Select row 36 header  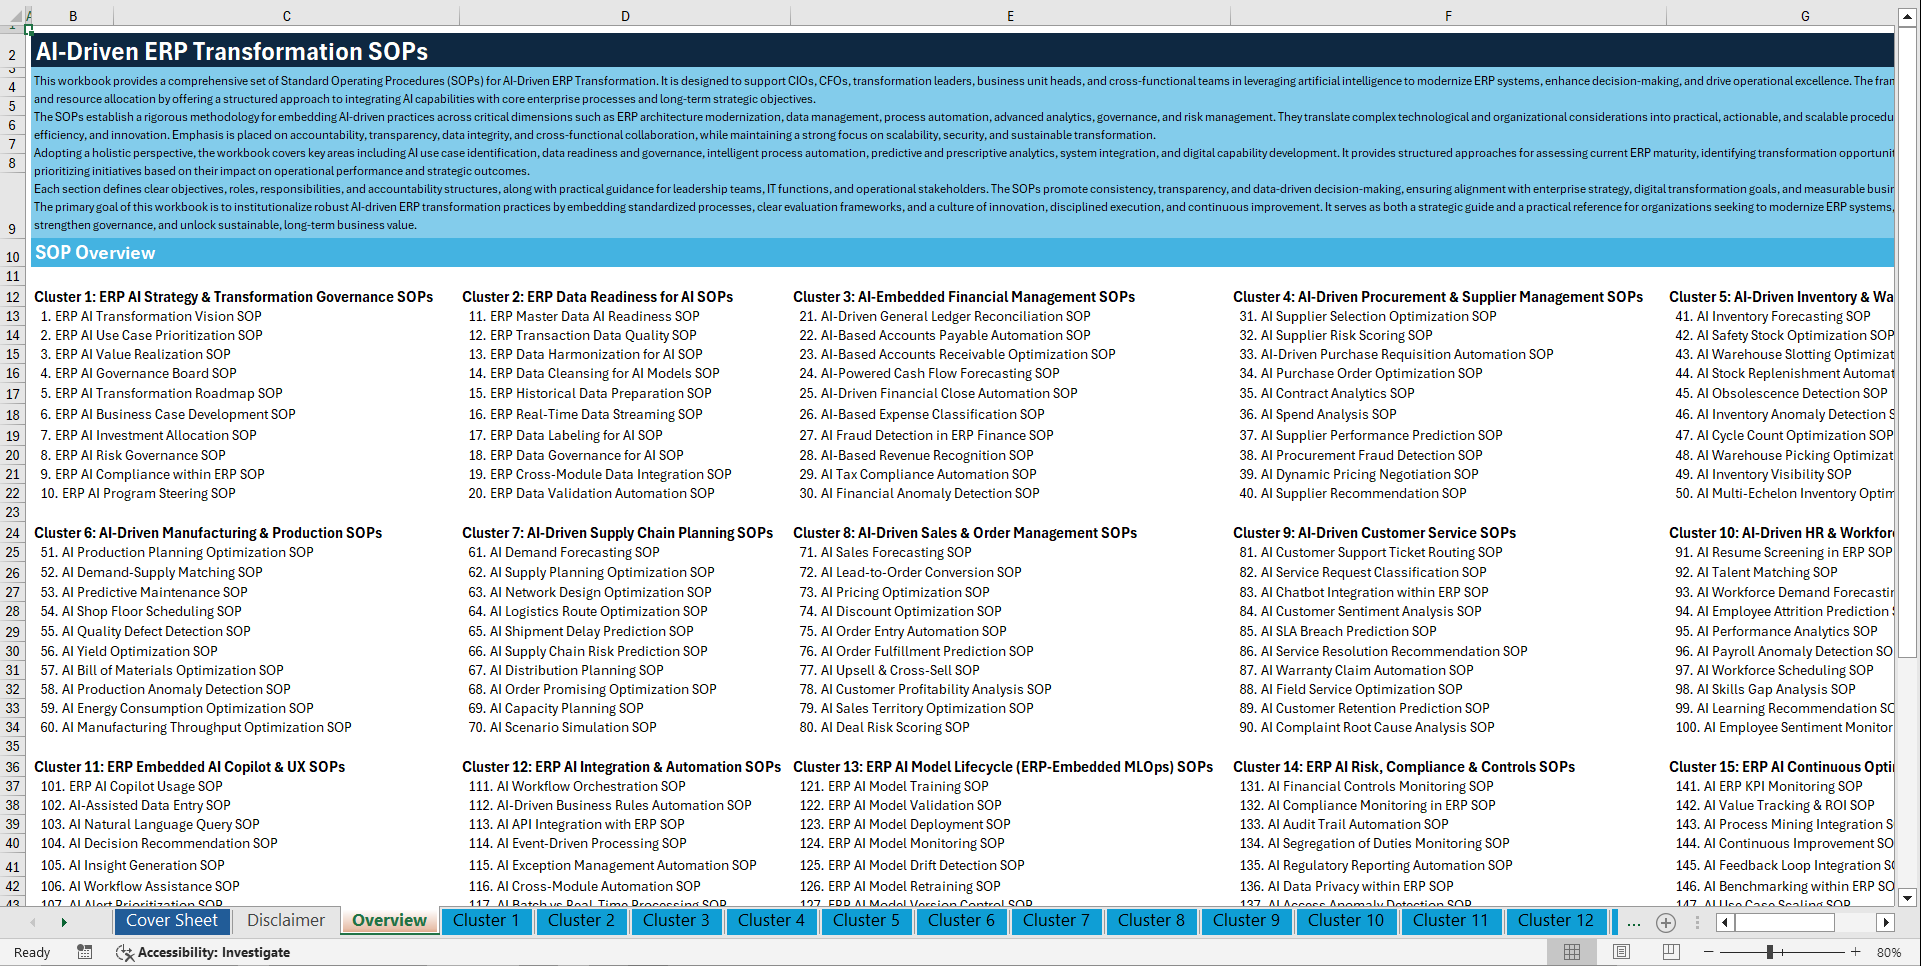(13, 767)
